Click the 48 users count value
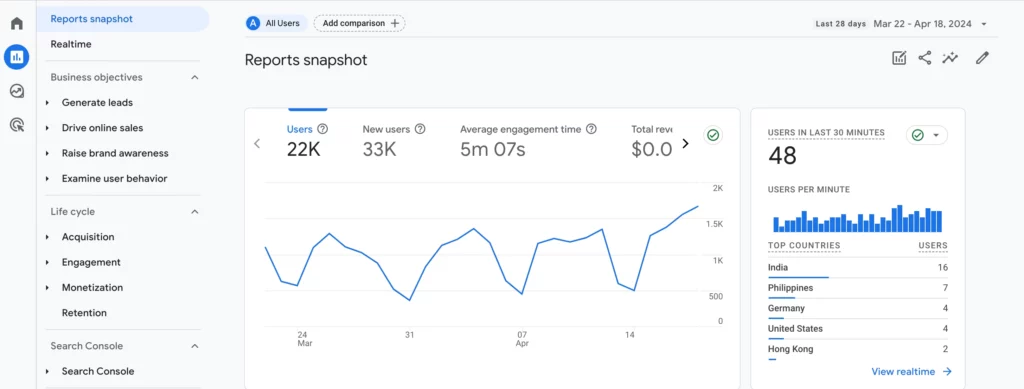The image size is (1024, 389). [x=782, y=157]
